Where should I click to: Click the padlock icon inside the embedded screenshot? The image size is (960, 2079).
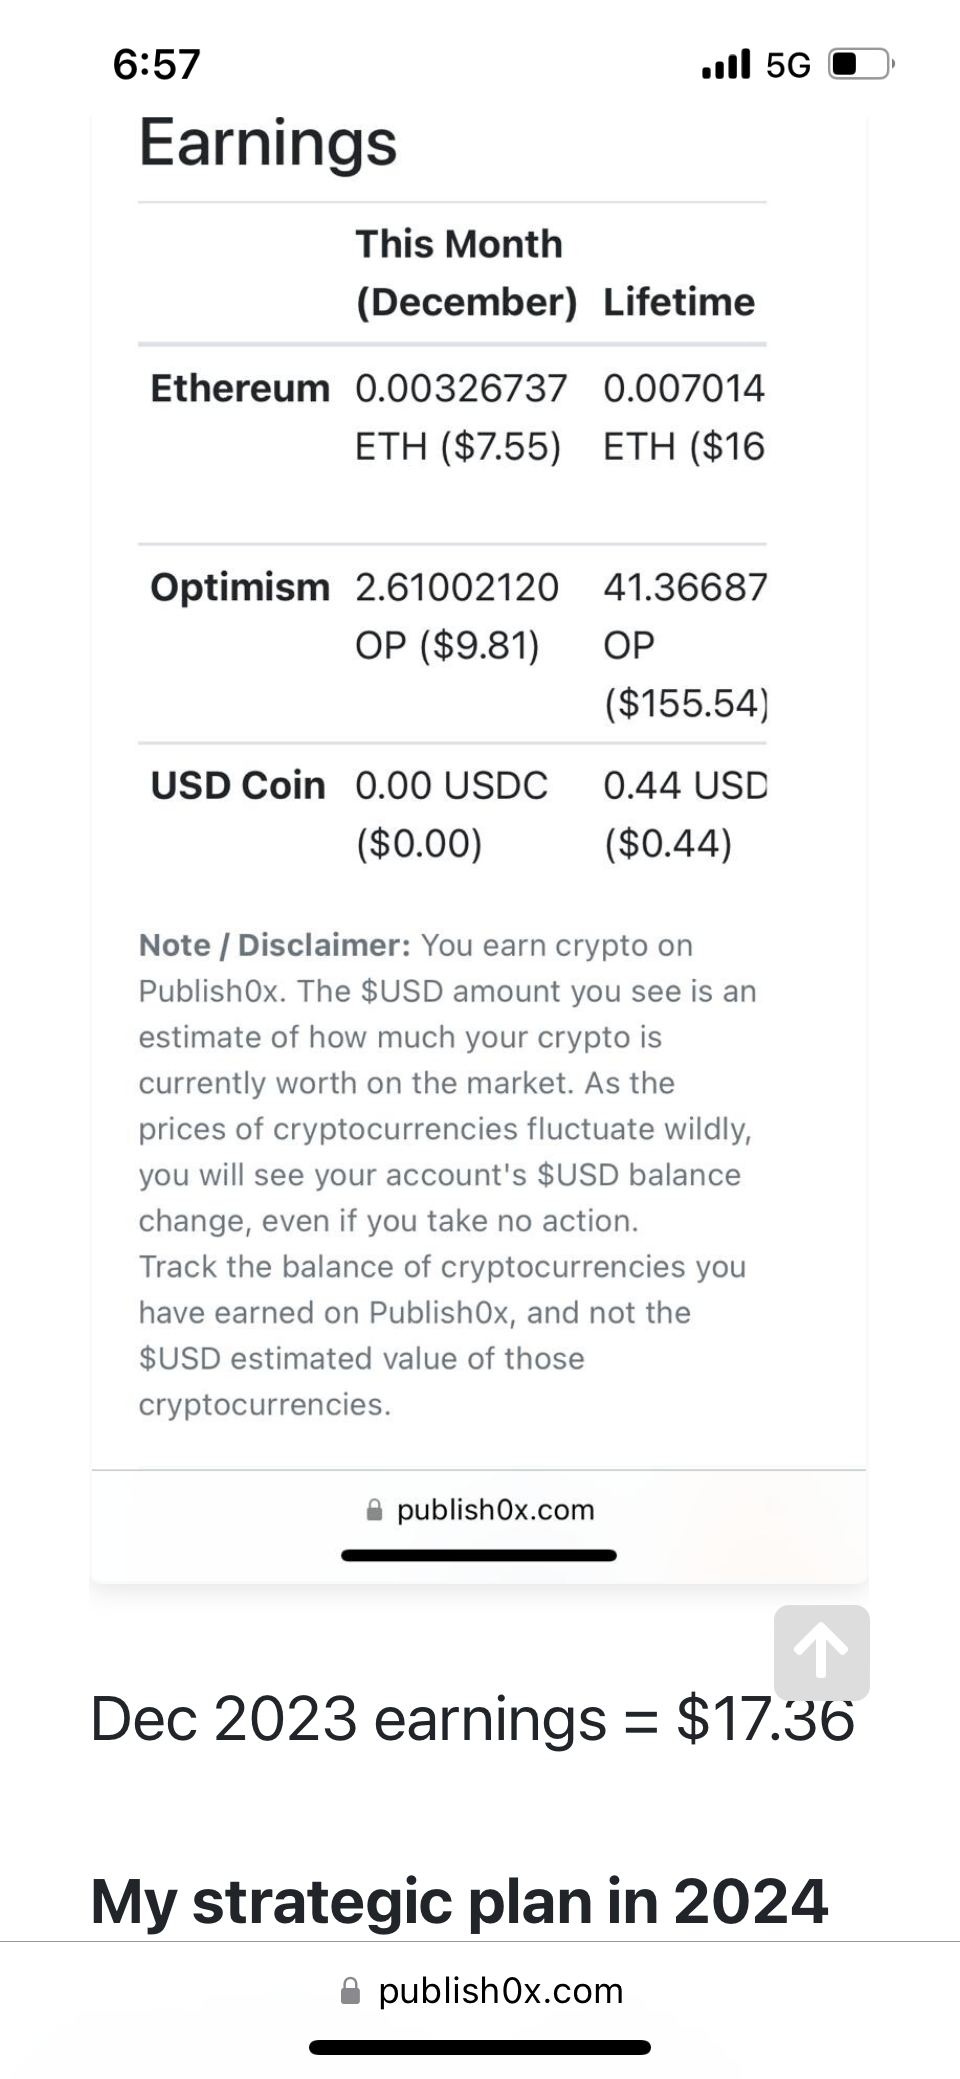pyautogui.click(x=374, y=1510)
